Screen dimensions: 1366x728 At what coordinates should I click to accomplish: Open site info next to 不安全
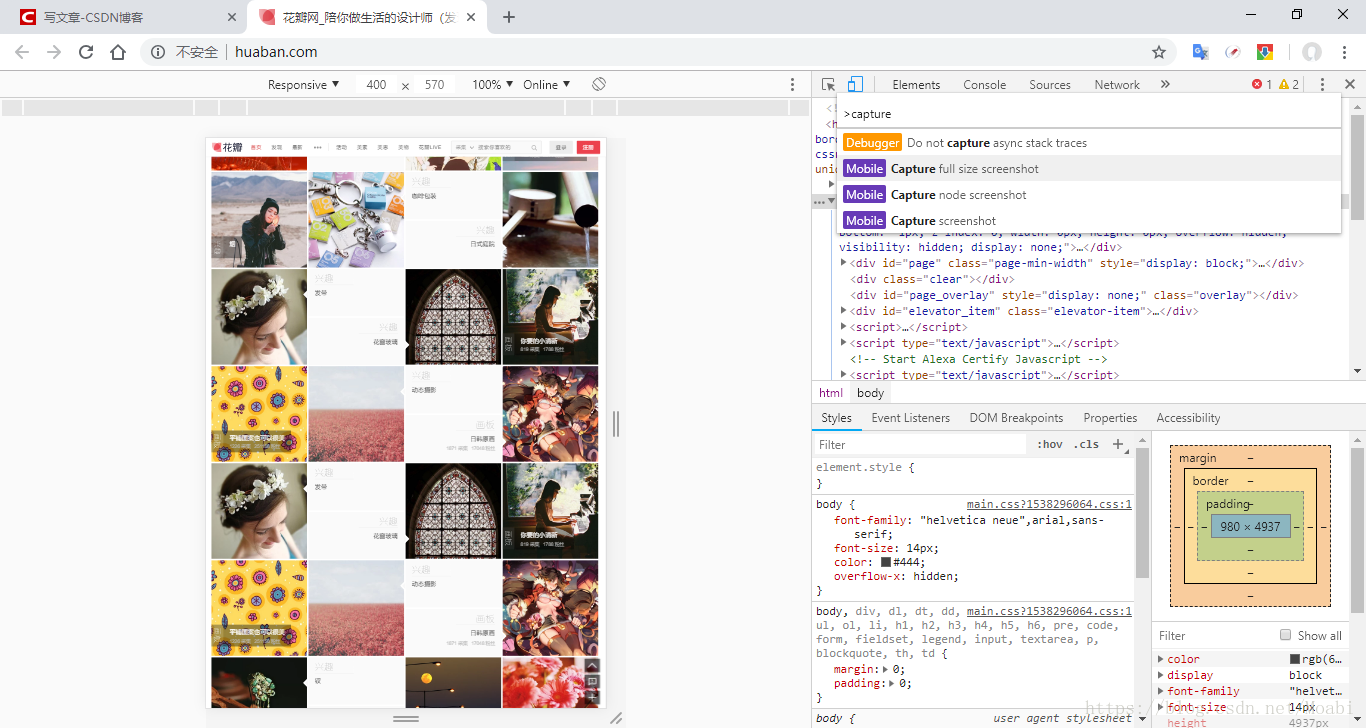(158, 52)
